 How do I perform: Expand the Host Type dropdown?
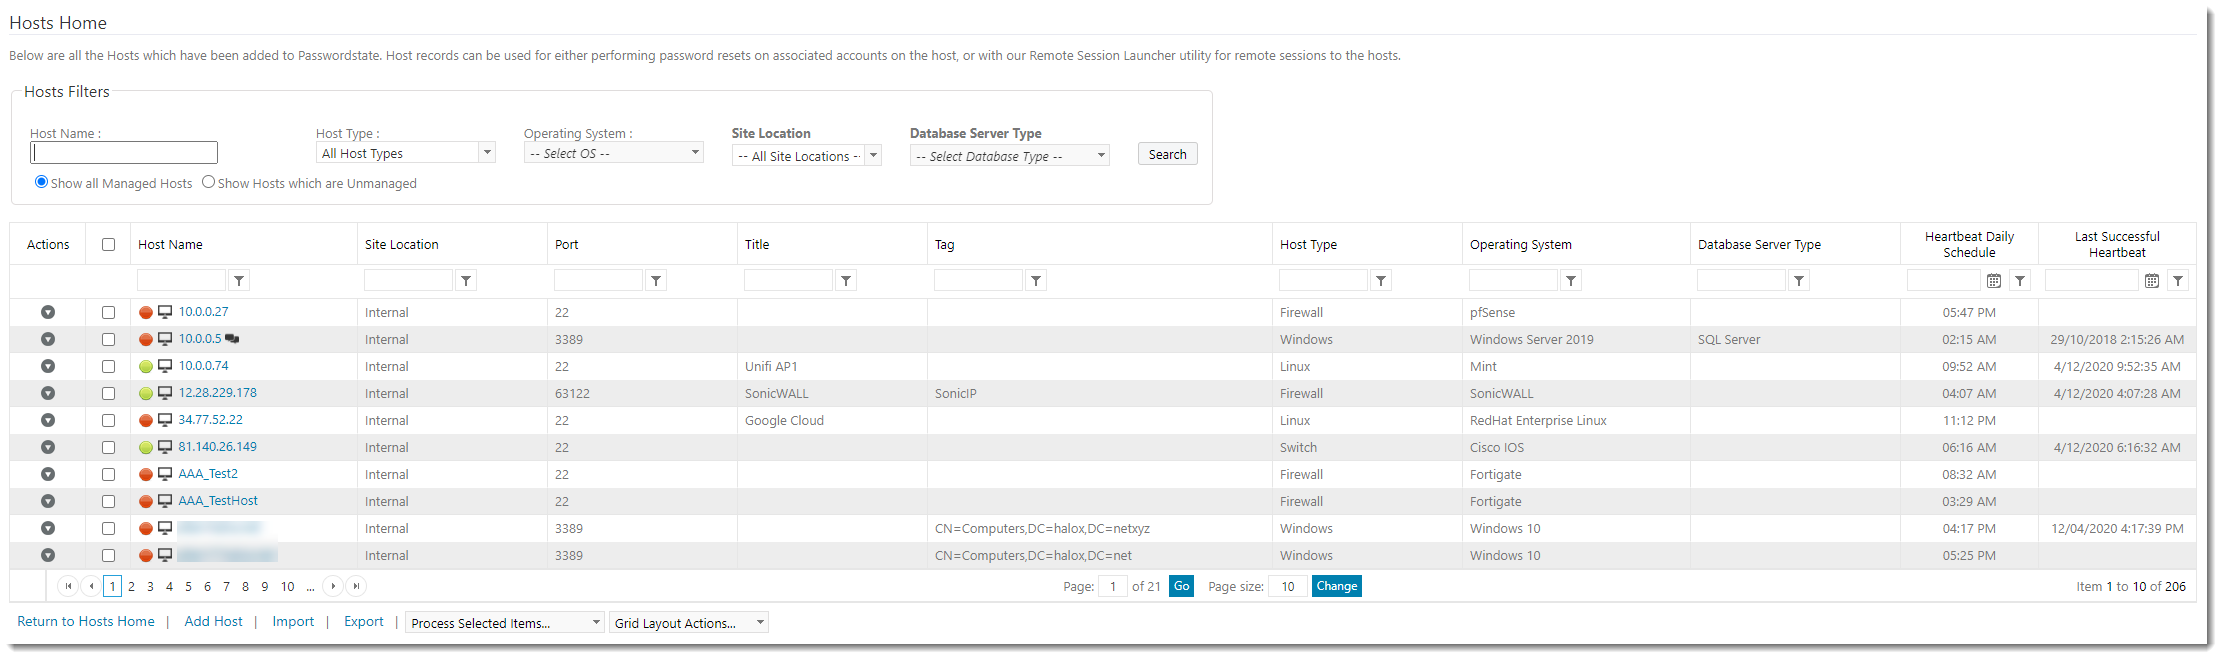[x=487, y=153]
